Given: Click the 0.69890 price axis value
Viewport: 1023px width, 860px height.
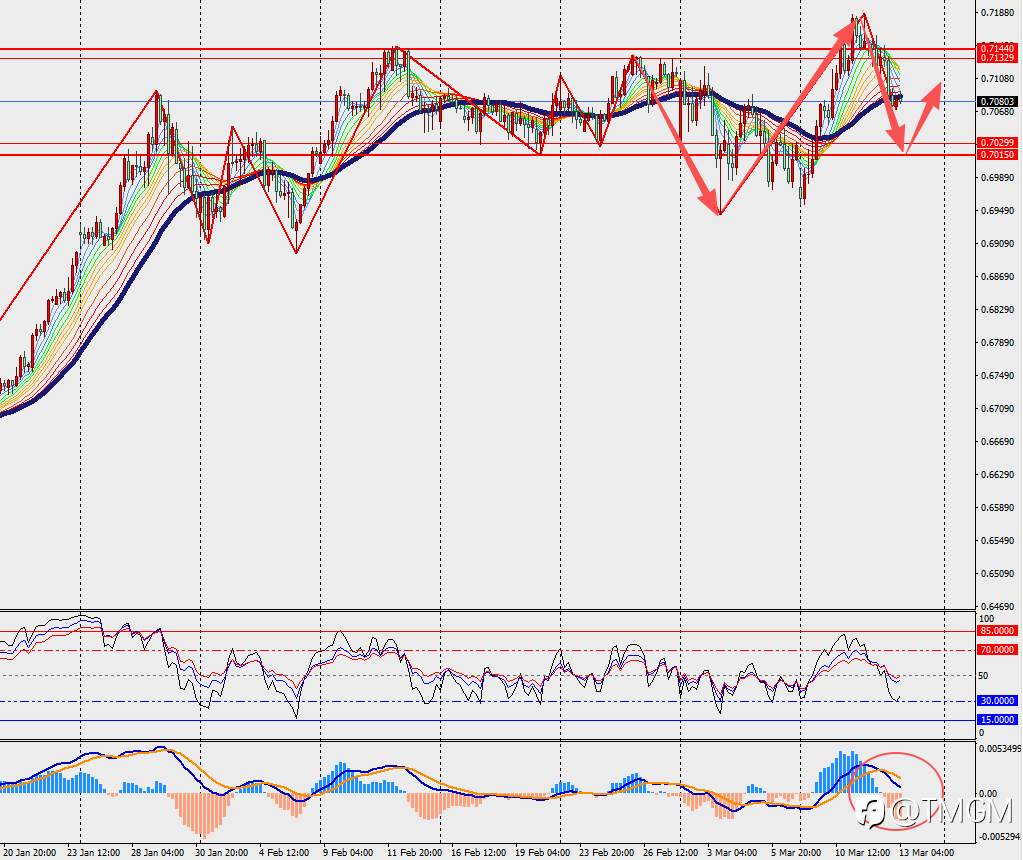Looking at the screenshot, I should click(x=998, y=177).
